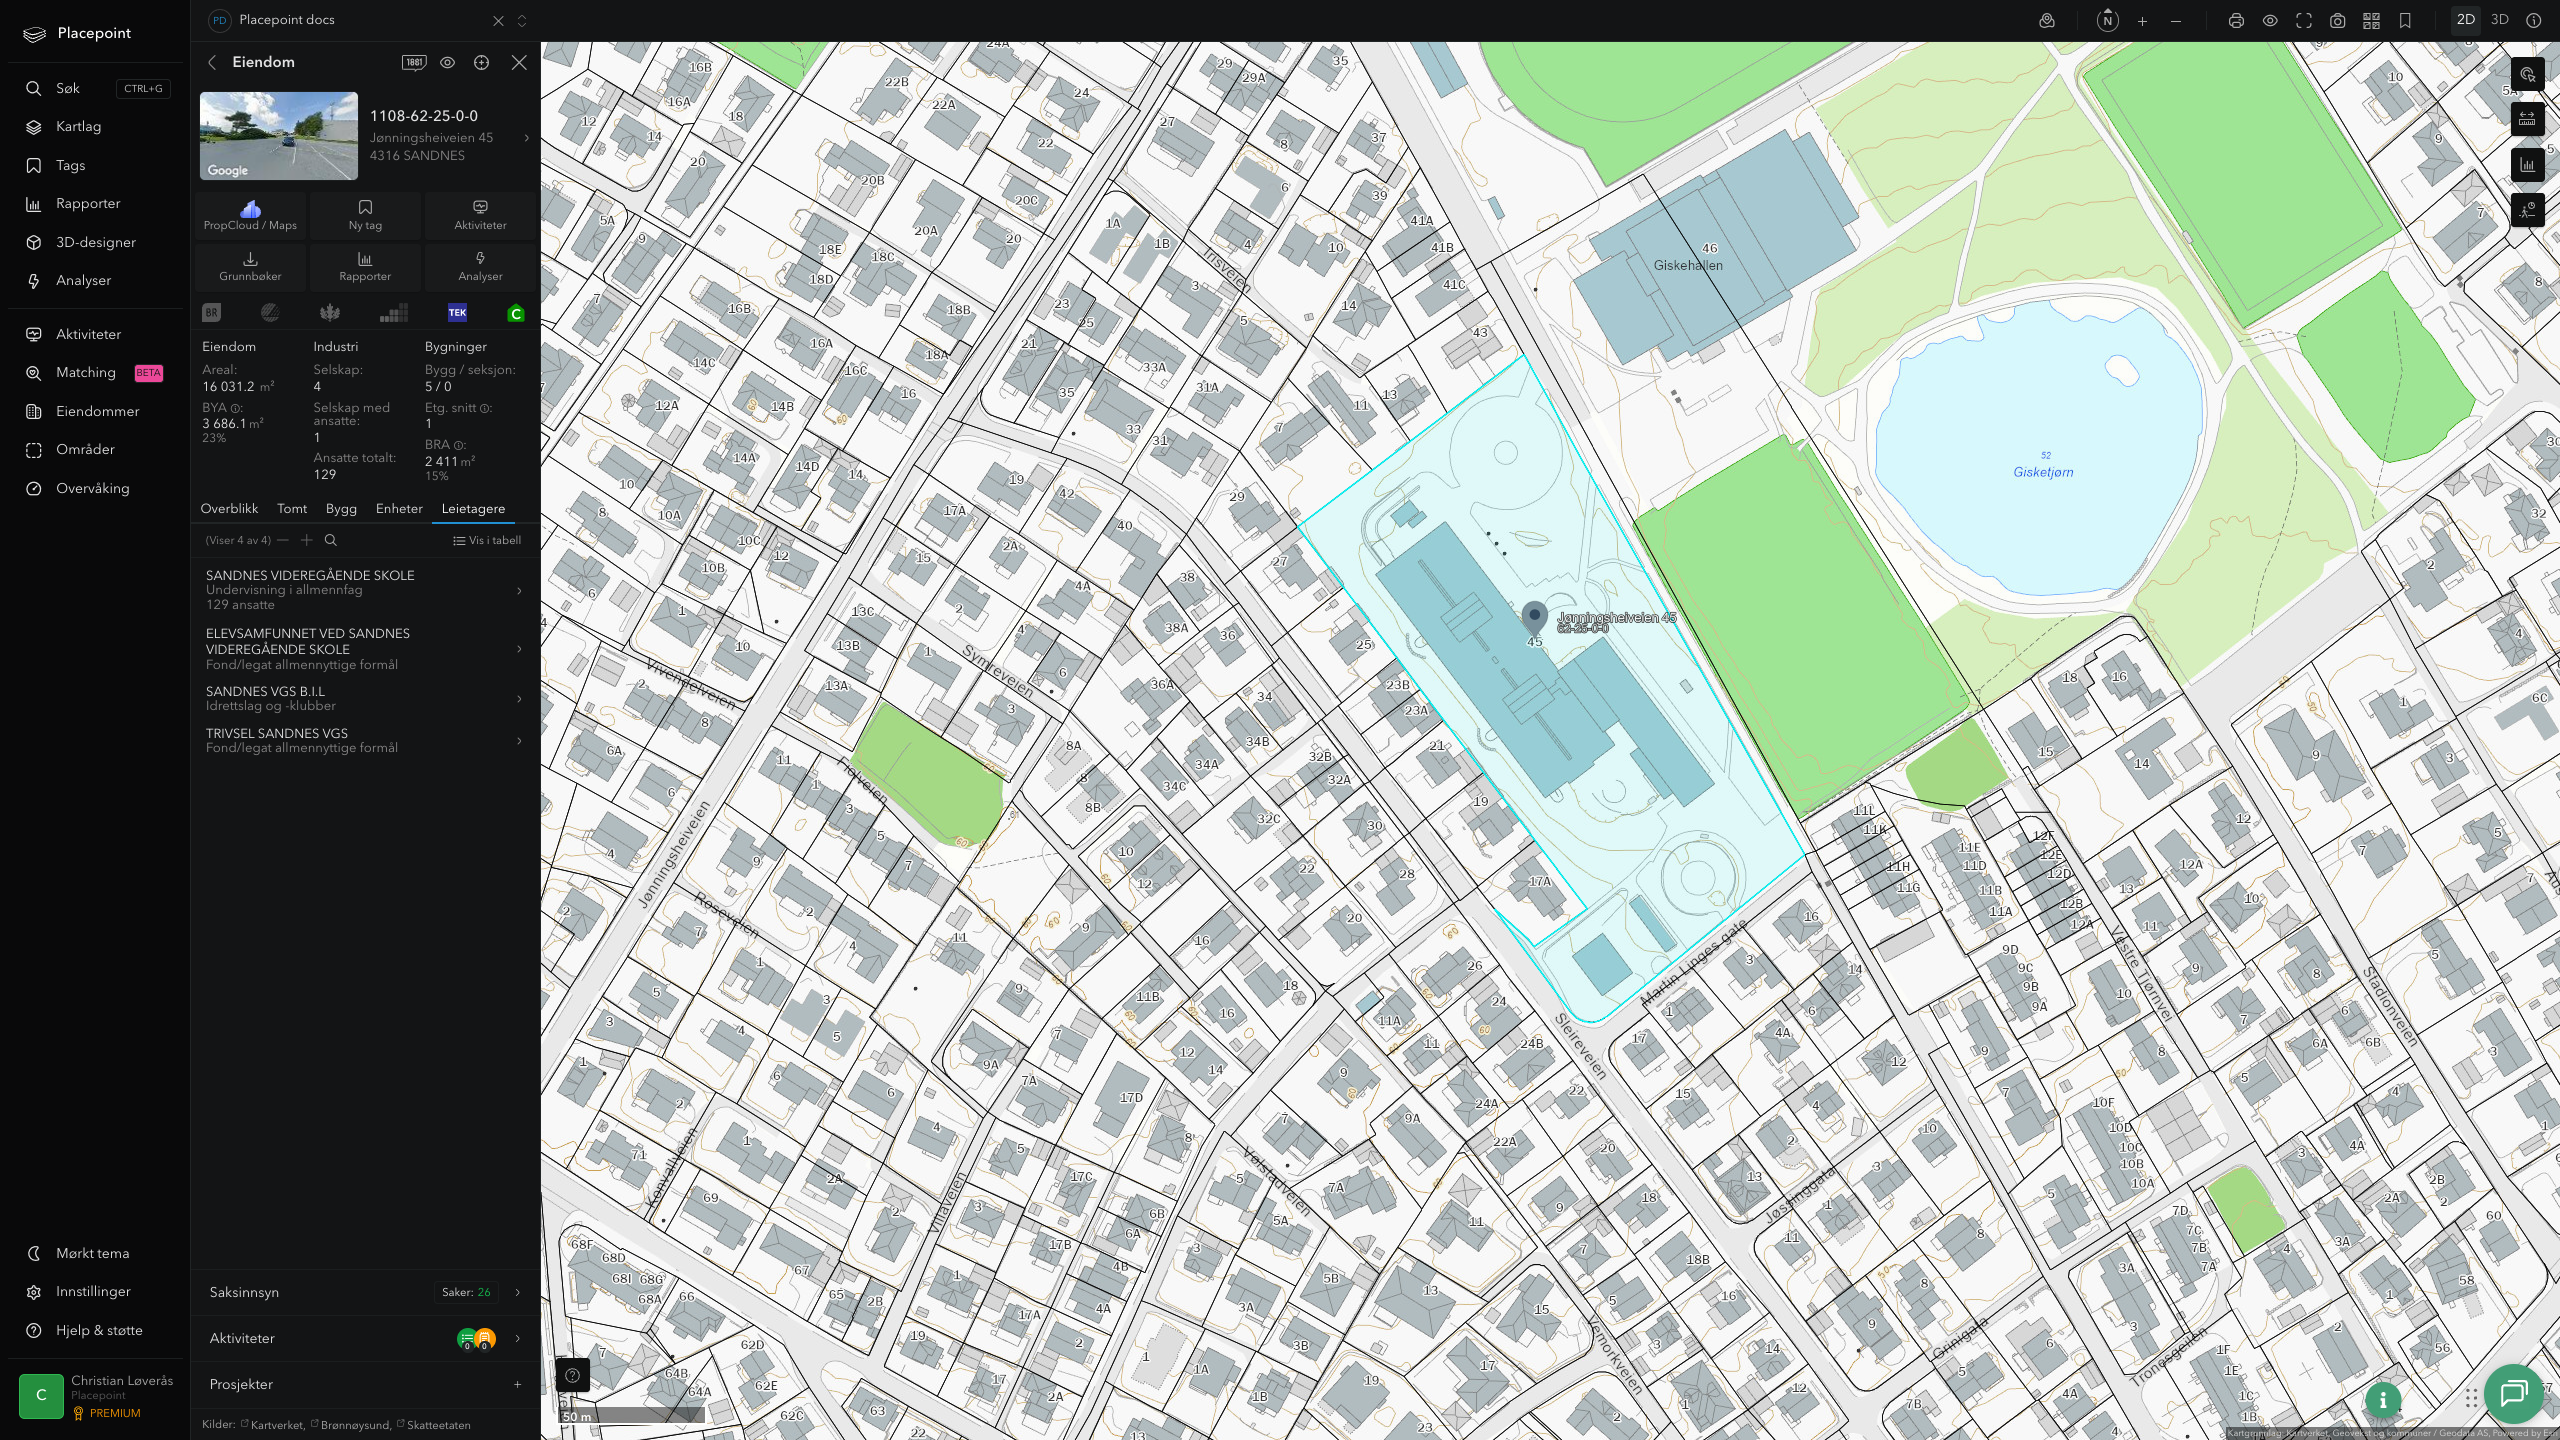Viewport: 2560px width, 1440px height.
Task: Expand tenants list with the plus icon
Action: (307, 540)
